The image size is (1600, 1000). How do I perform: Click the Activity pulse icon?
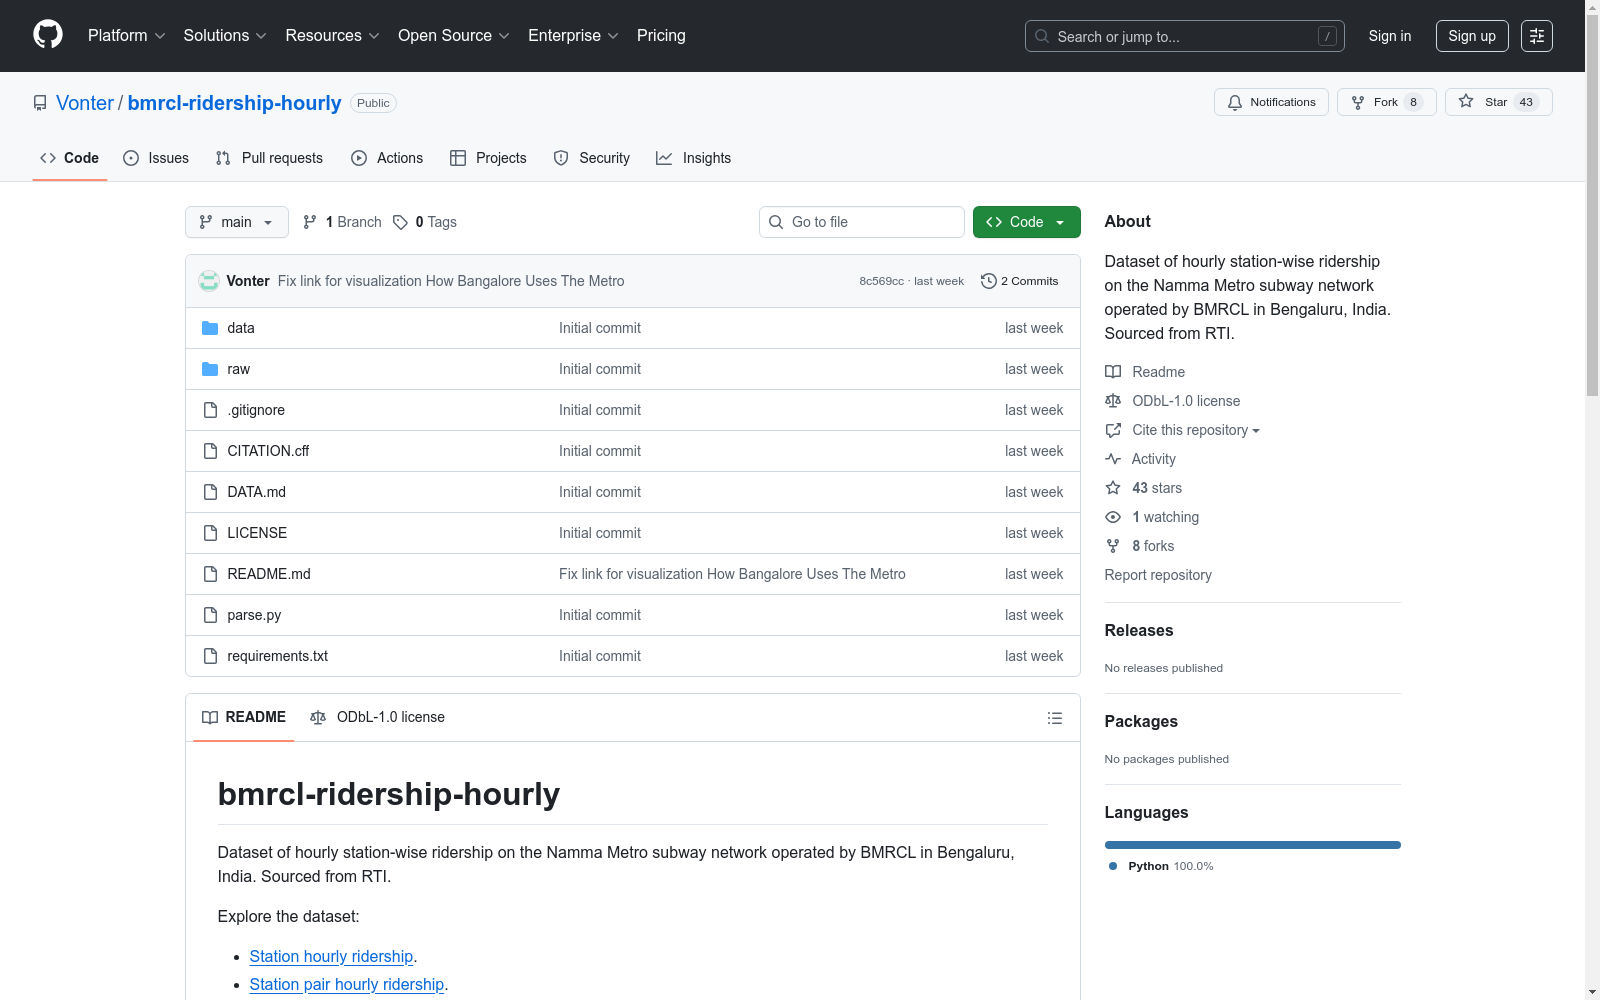(1113, 459)
